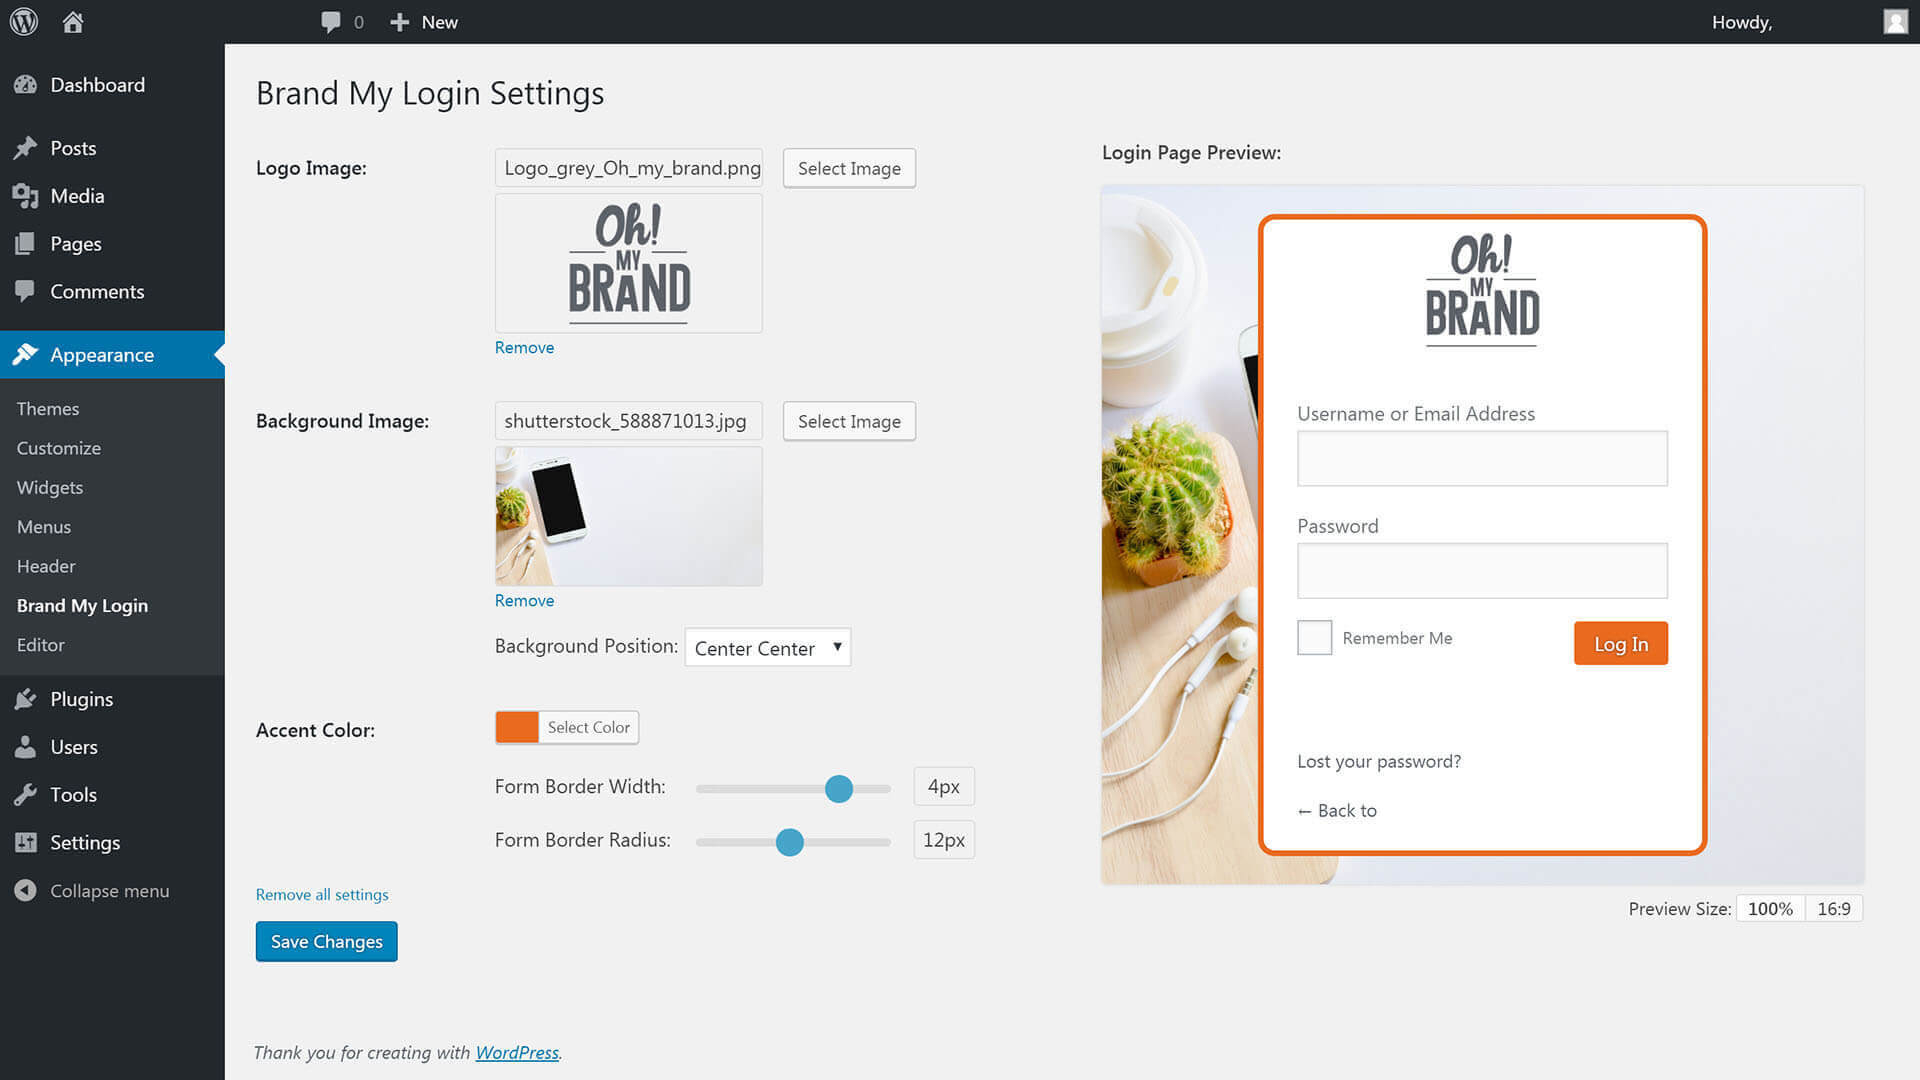Screen dimensions: 1920x1080
Task: Select the Posts sidebar icon
Action: pyautogui.click(x=27, y=147)
